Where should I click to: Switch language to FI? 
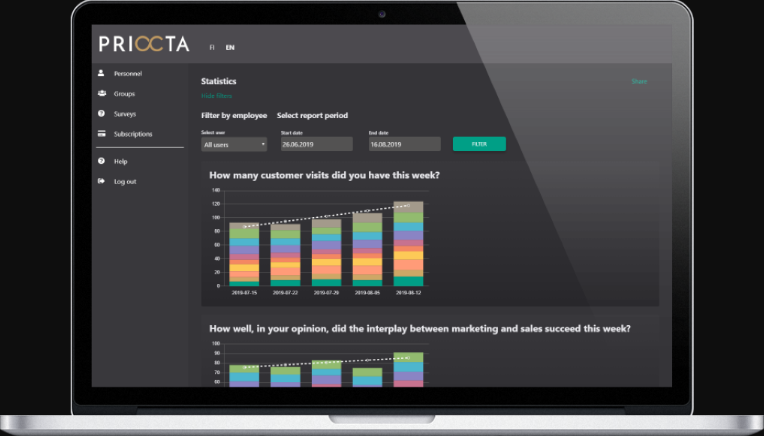coord(212,47)
